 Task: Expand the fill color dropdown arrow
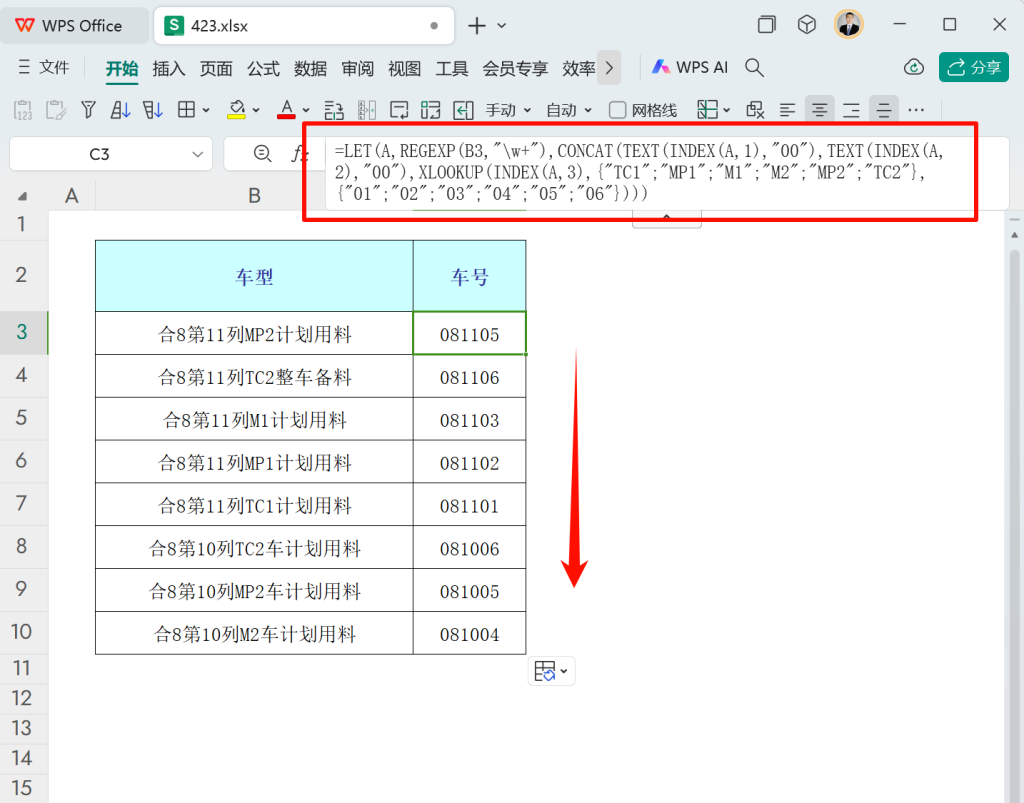tap(256, 110)
